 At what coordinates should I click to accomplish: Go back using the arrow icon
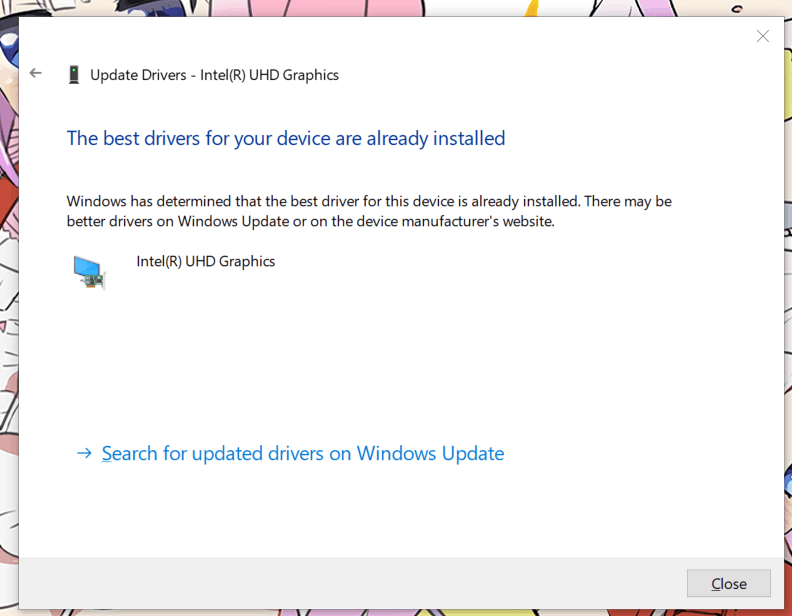pos(35,73)
